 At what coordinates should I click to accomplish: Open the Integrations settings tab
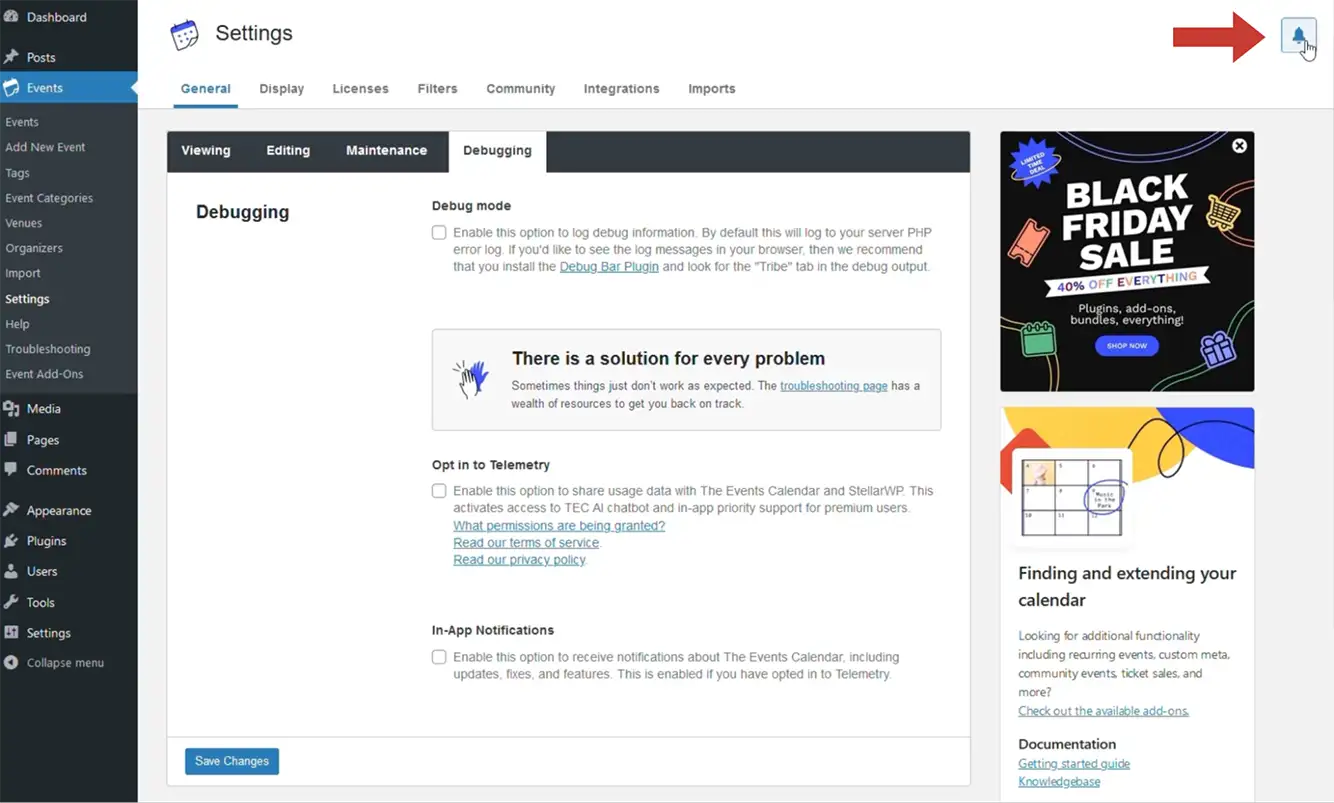point(621,89)
